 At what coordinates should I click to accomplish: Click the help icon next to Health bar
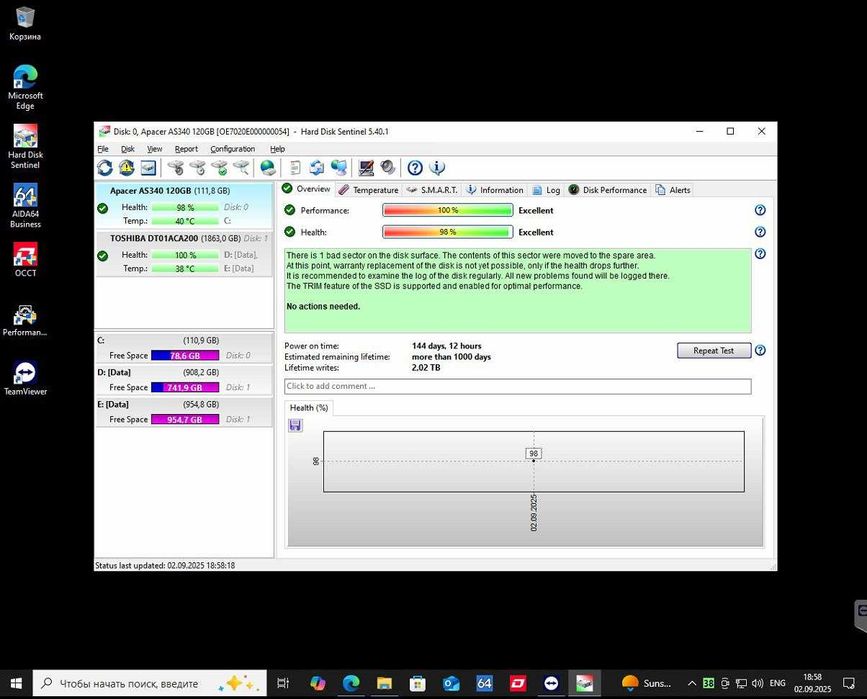[x=760, y=232]
